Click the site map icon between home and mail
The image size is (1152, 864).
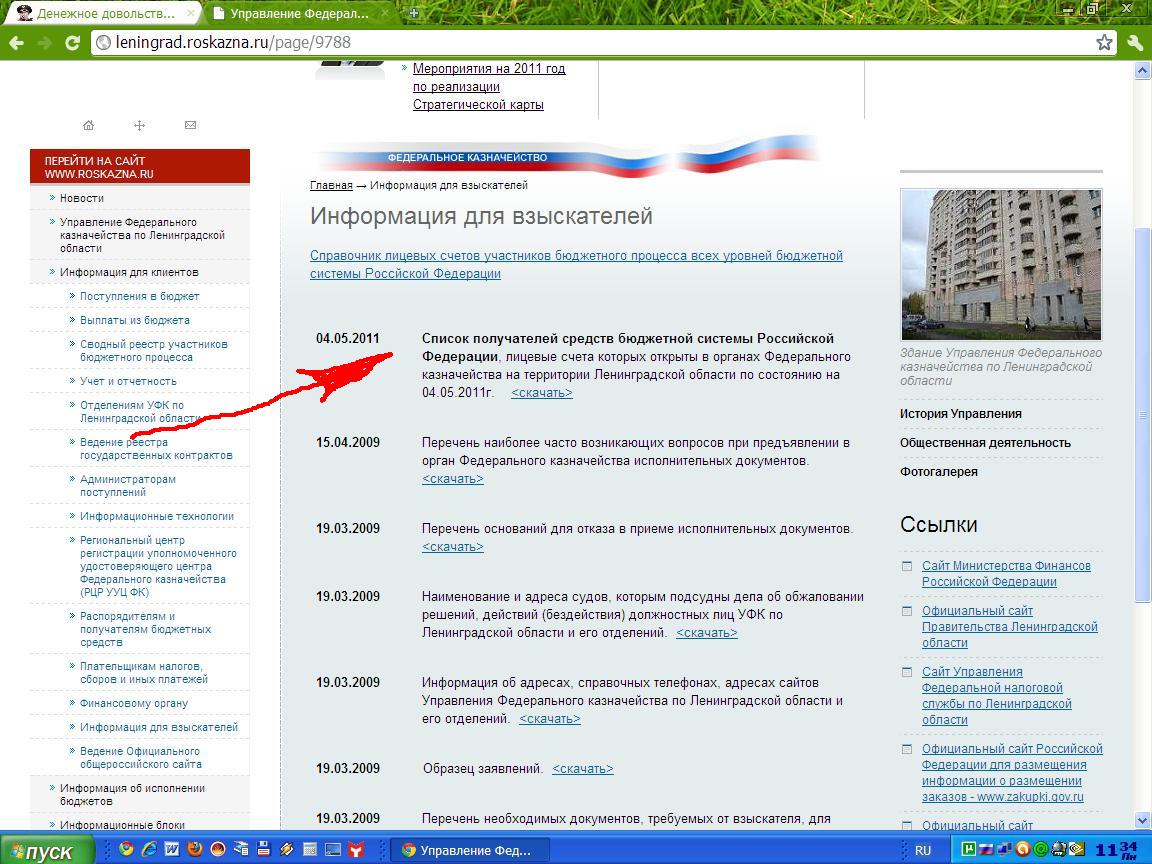[x=140, y=125]
